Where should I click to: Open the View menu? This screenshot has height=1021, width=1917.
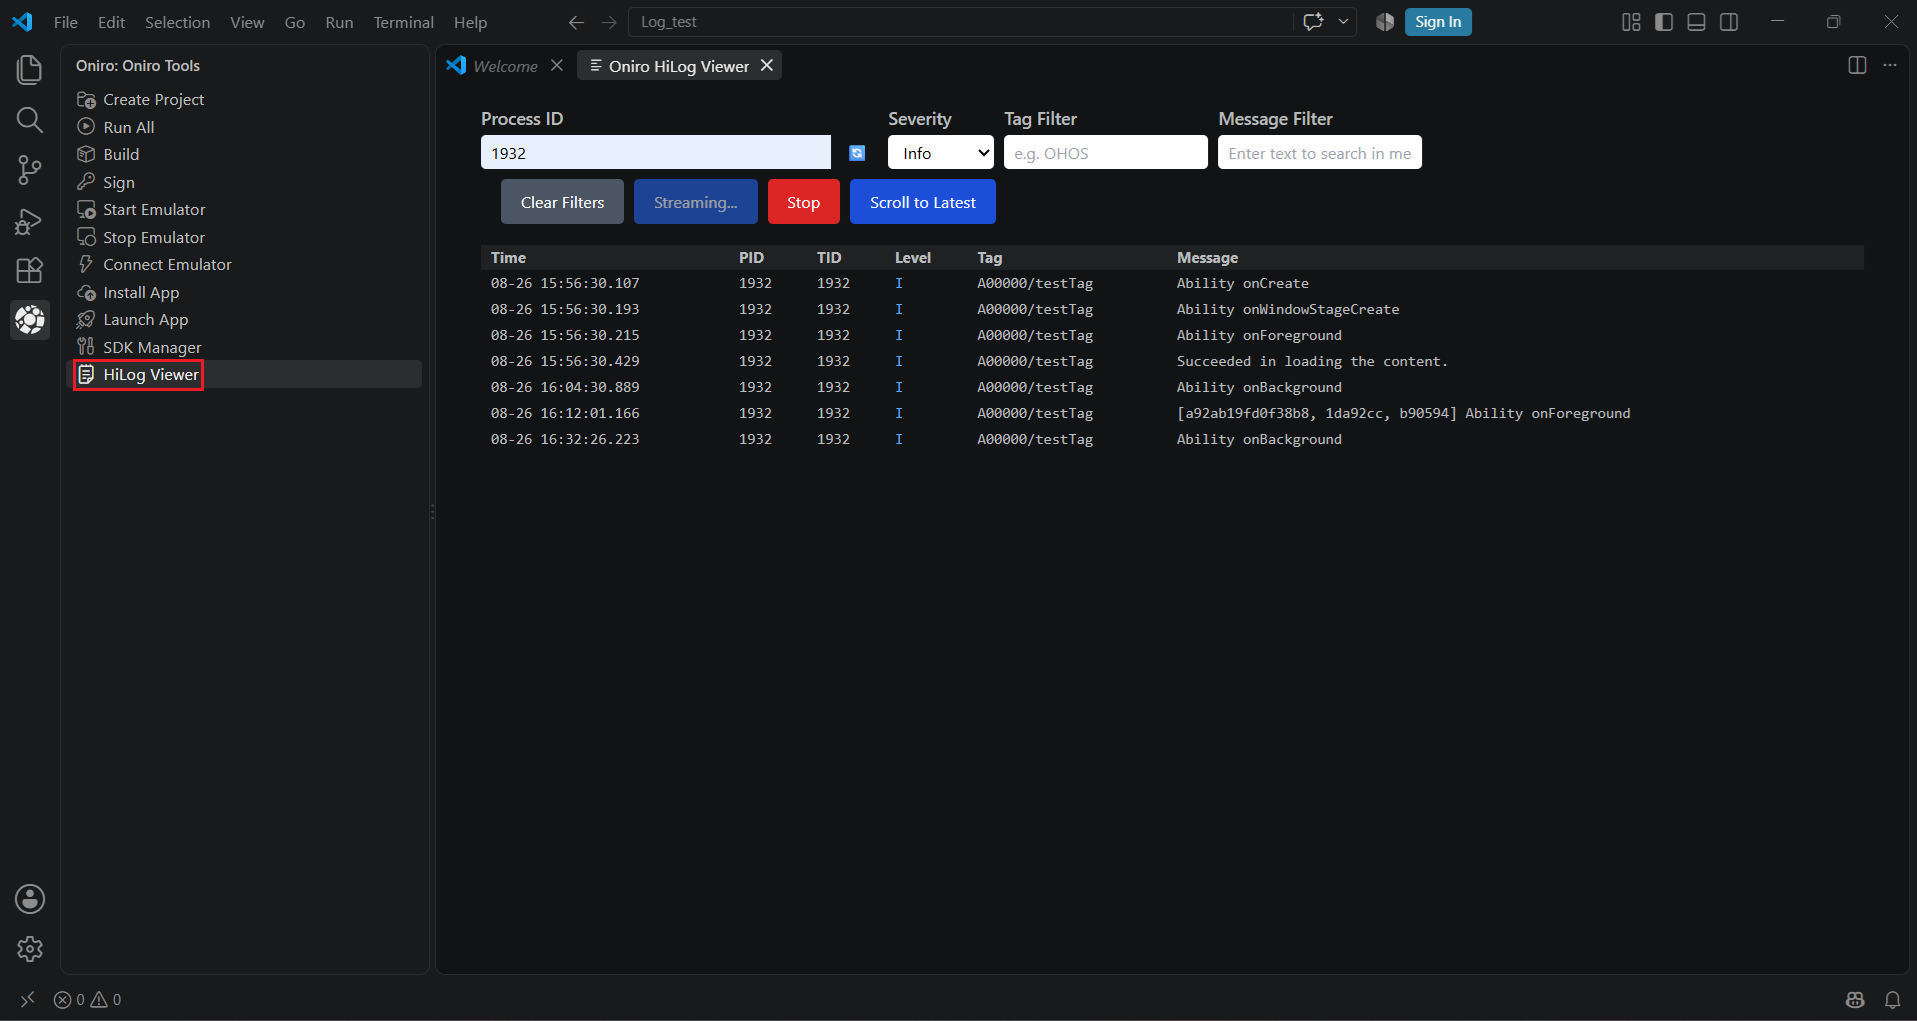coord(247,22)
